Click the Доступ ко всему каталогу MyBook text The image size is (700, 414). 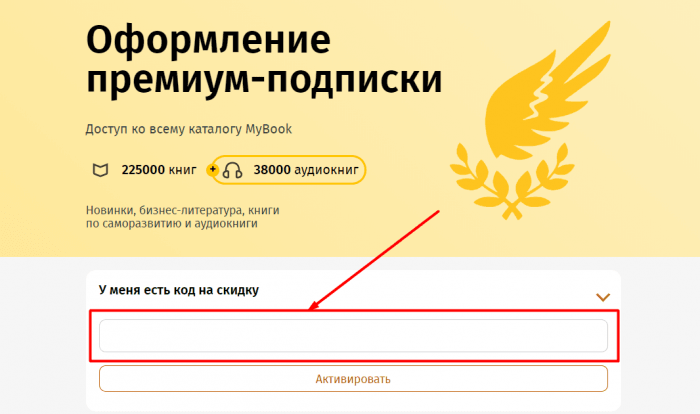tap(188, 129)
